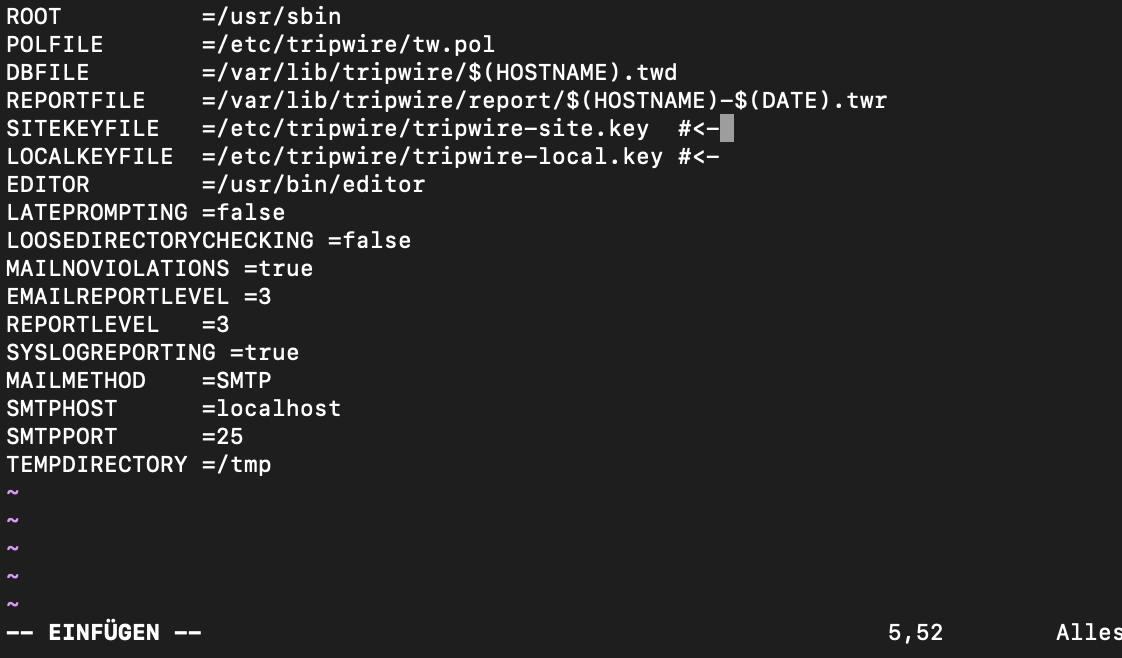Click the LOOSEDIRECTORYCHECKING setting name
This screenshot has height=658, width=1122.
pyautogui.click(x=159, y=241)
